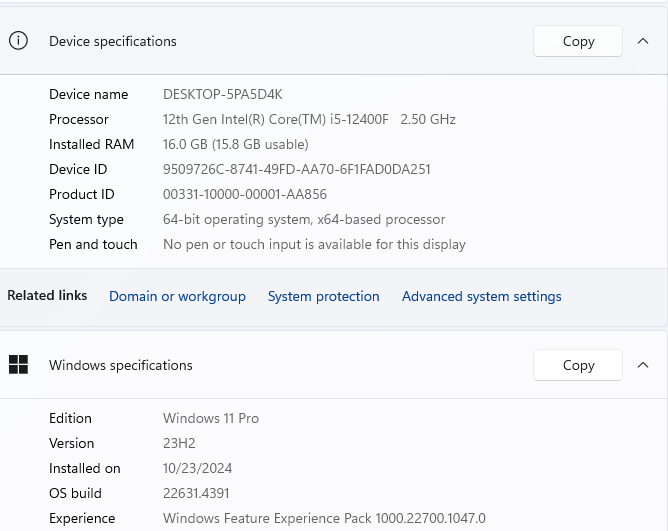Click the Product ID label
This screenshot has height=531, width=668.
coord(82,194)
